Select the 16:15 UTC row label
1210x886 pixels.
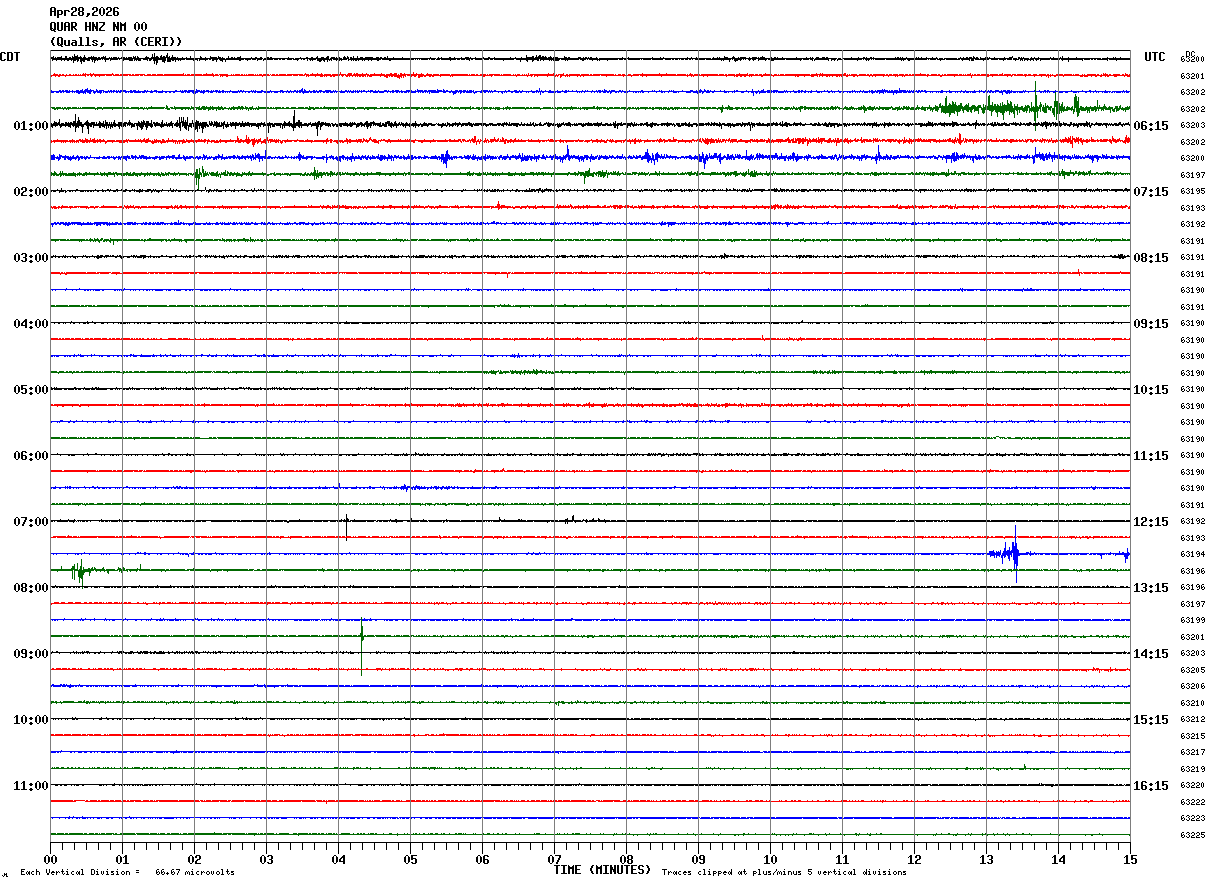[x=1151, y=786]
